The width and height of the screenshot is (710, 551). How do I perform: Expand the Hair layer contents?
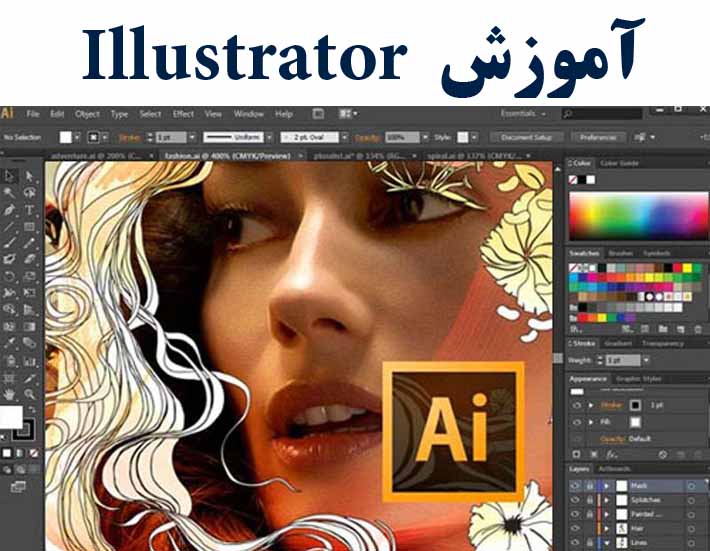(607, 528)
